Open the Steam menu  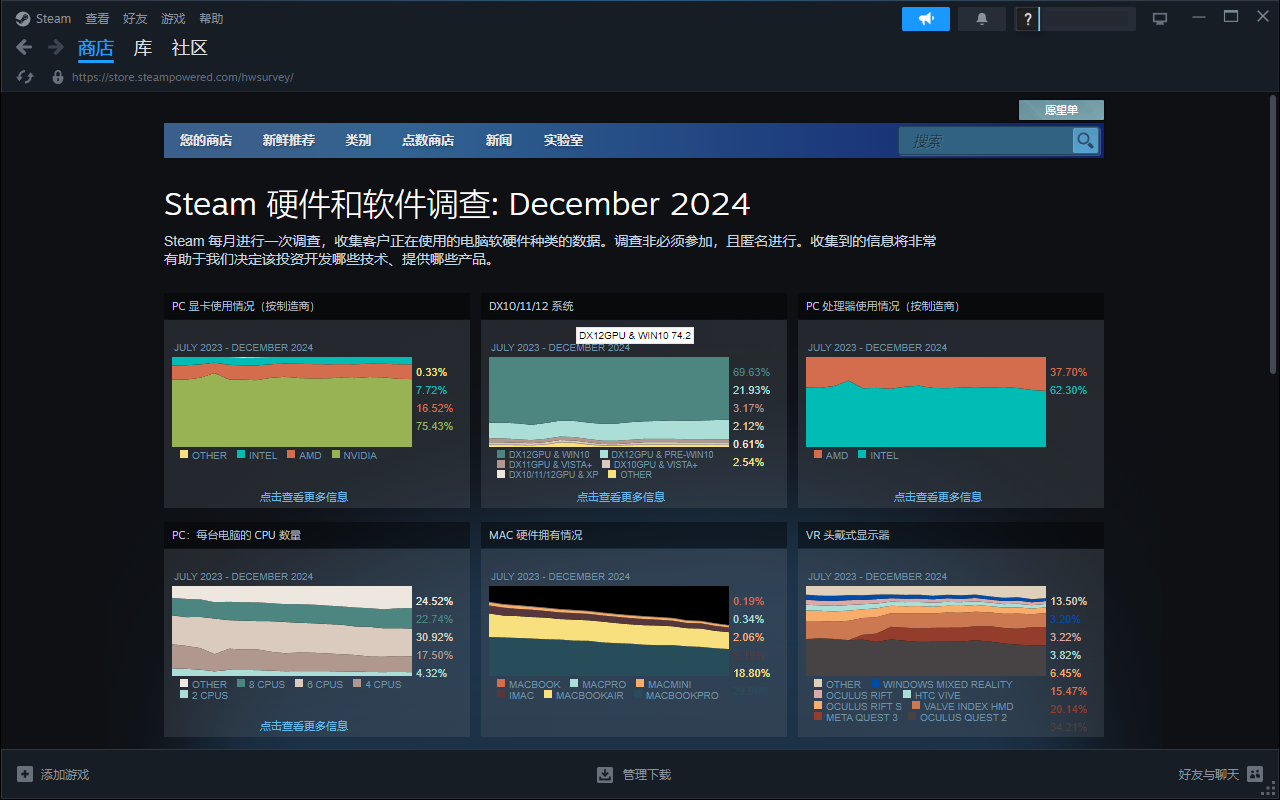(42, 17)
